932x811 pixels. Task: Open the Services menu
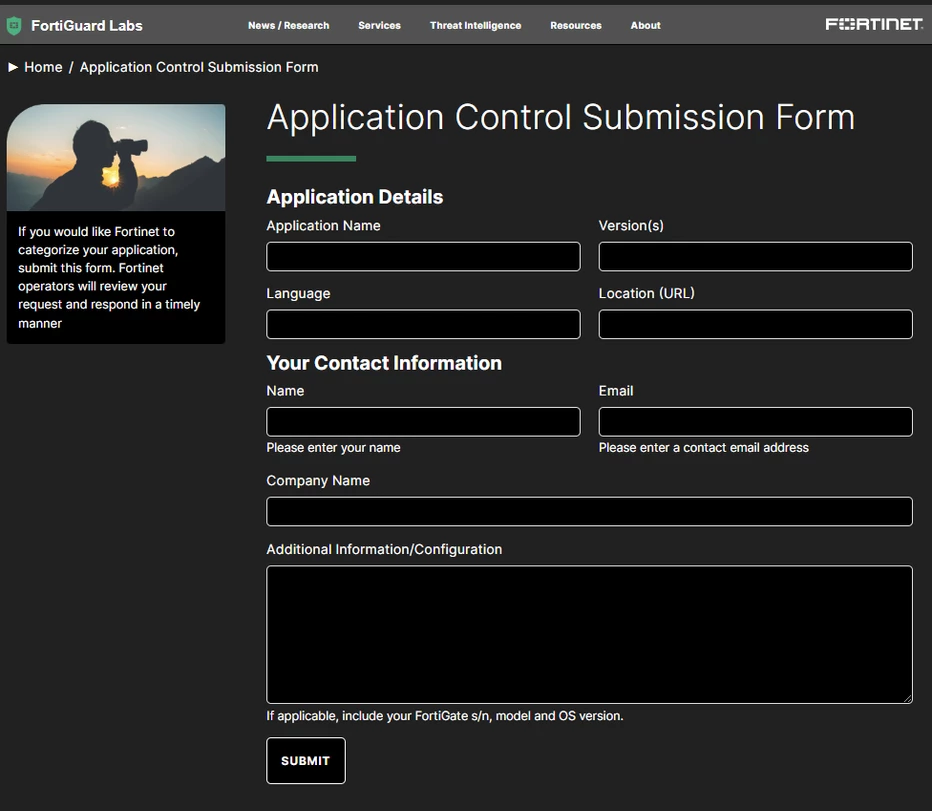[379, 26]
